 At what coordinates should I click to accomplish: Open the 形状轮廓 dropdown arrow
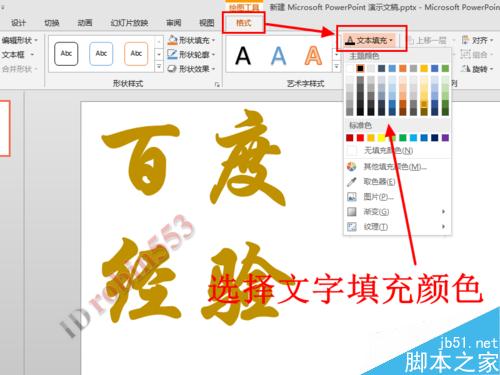[213, 55]
